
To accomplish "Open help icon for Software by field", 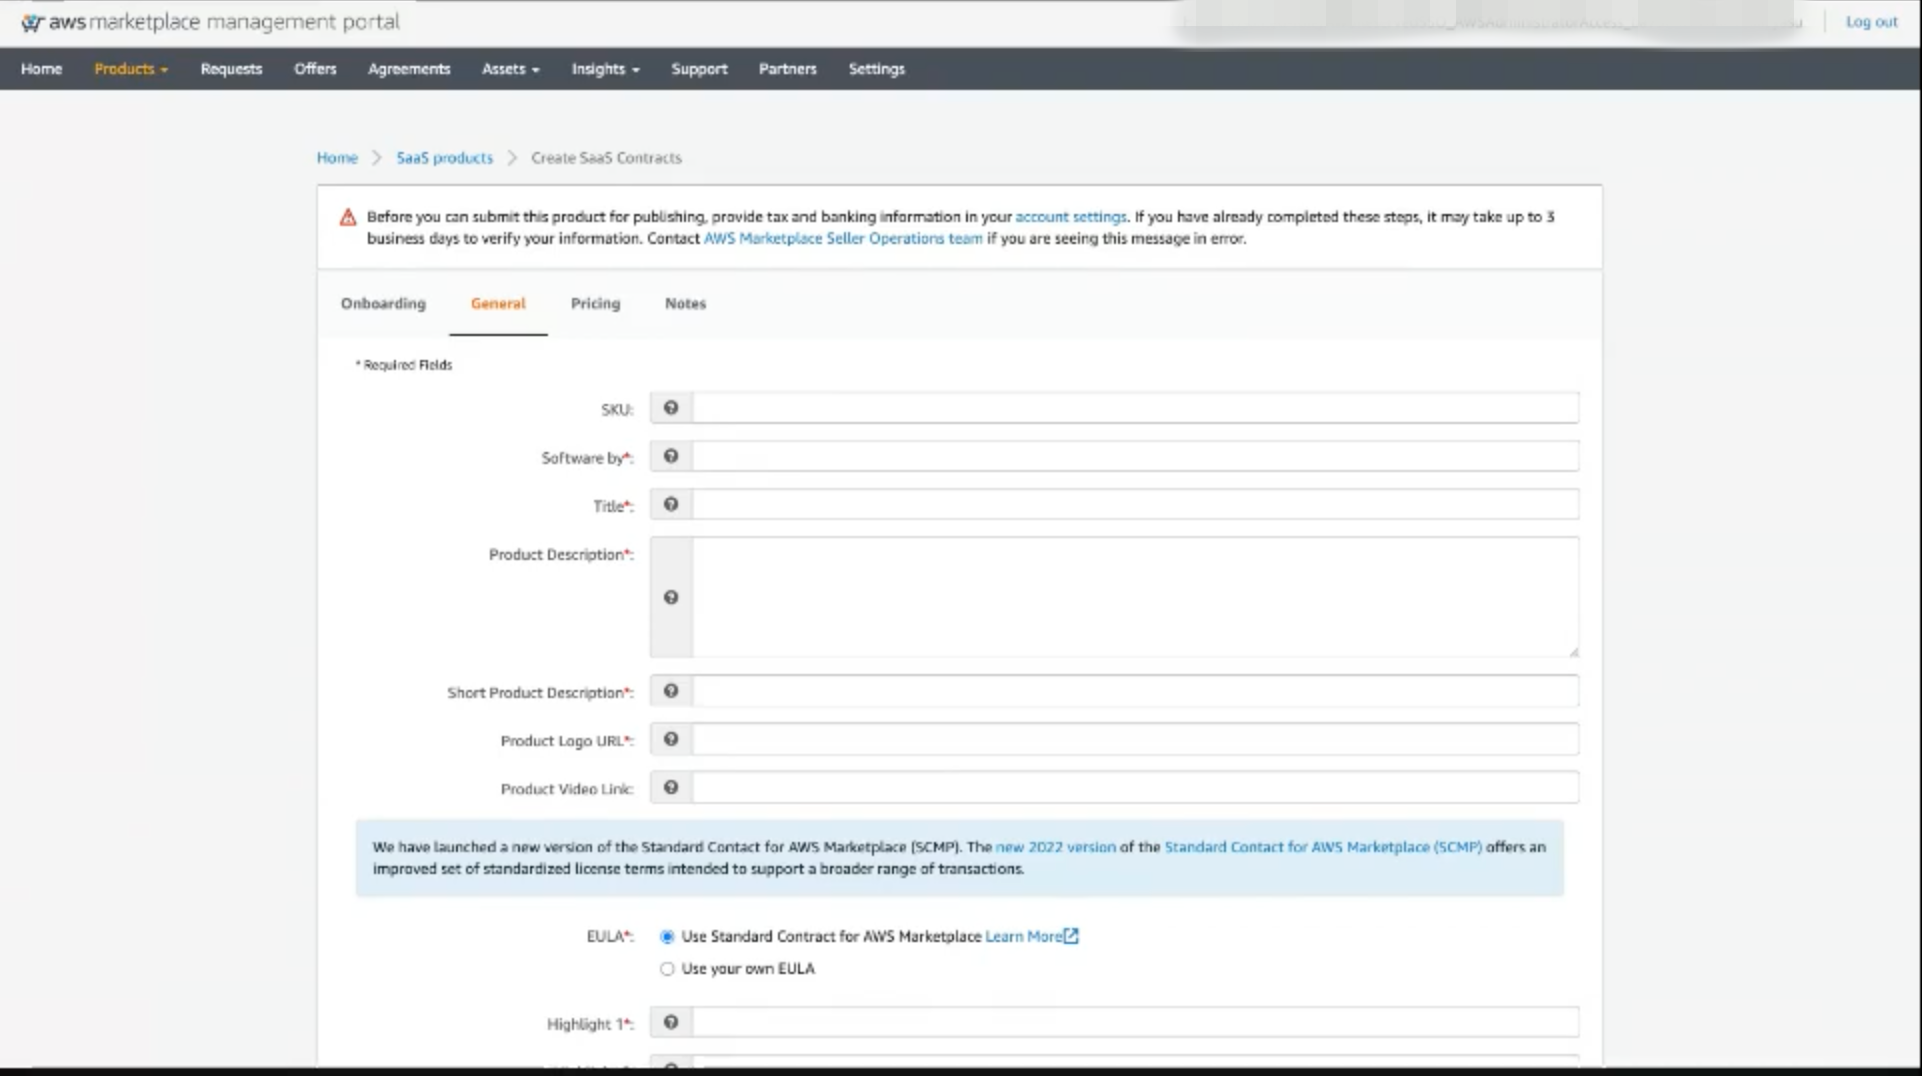I will tap(671, 456).
